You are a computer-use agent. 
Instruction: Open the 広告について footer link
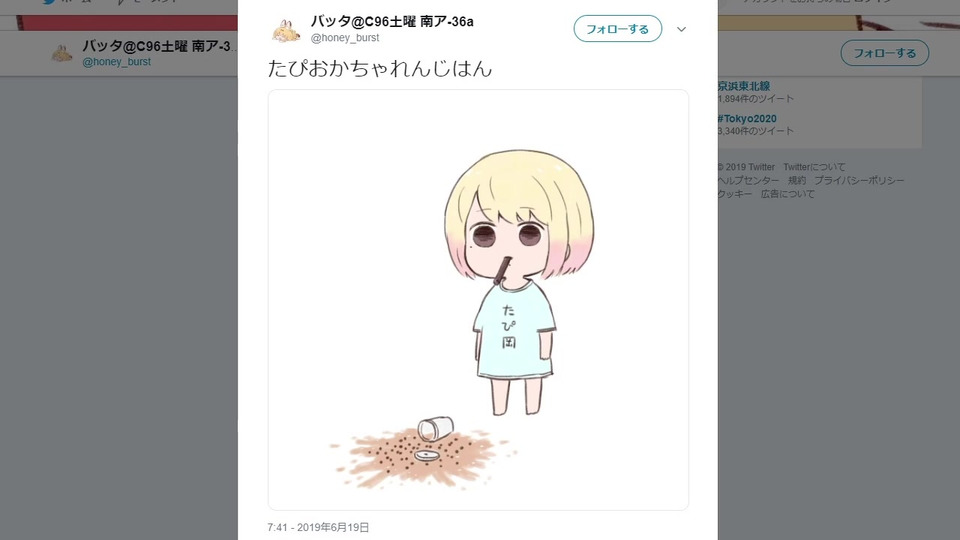[x=787, y=194]
